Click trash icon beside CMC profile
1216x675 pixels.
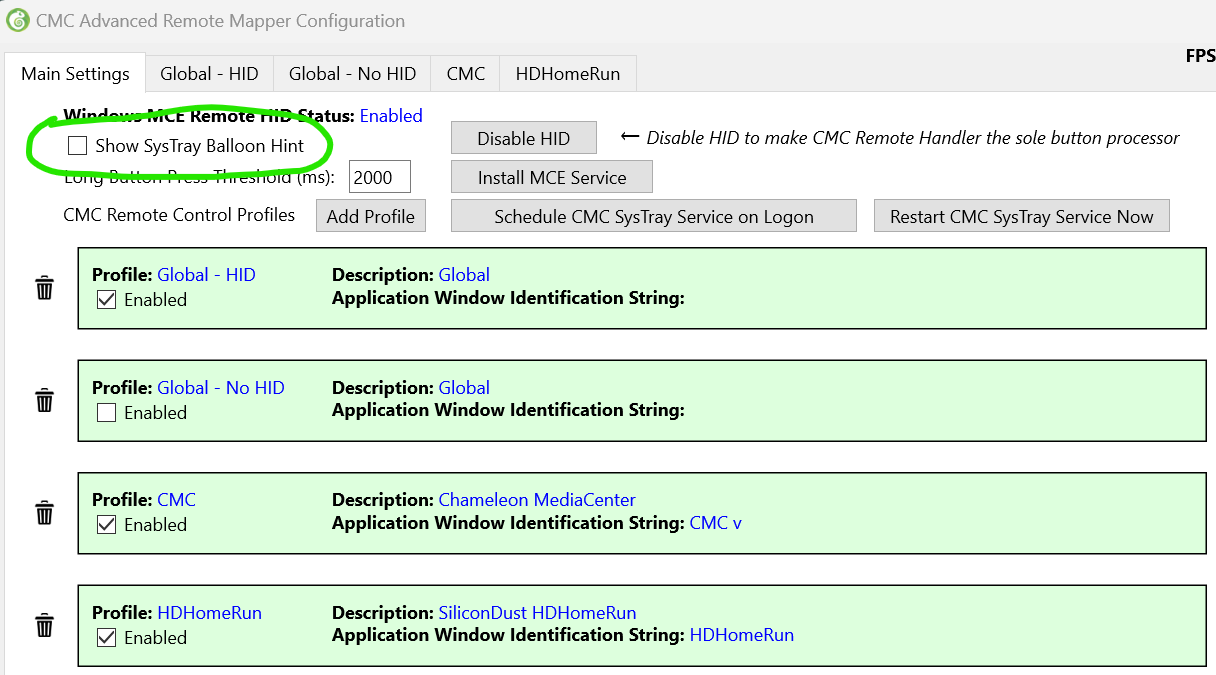tap(45, 513)
